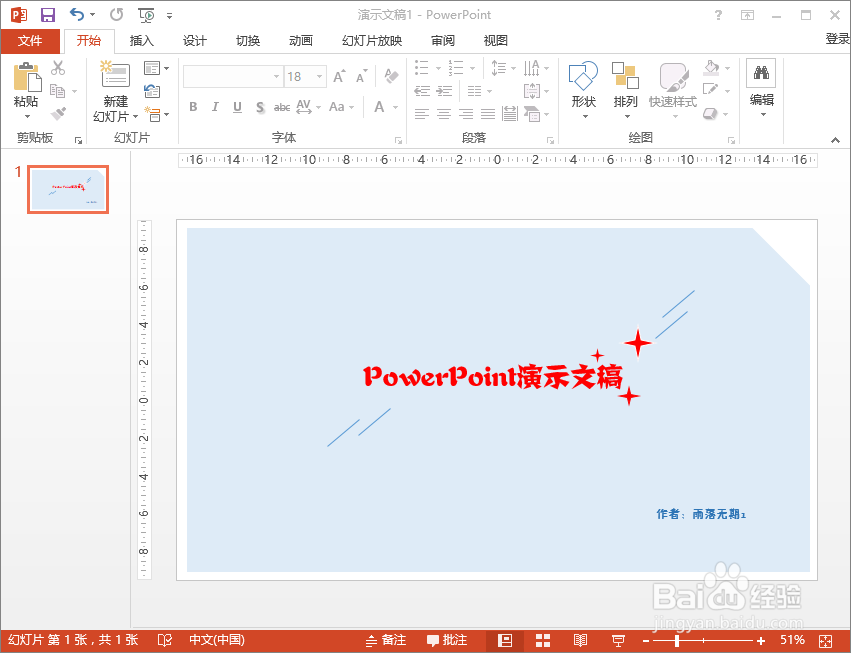The width and height of the screenshot is (851, 653).
Task: Insert a shape from Shapes gallery
Action: (583, 90)
